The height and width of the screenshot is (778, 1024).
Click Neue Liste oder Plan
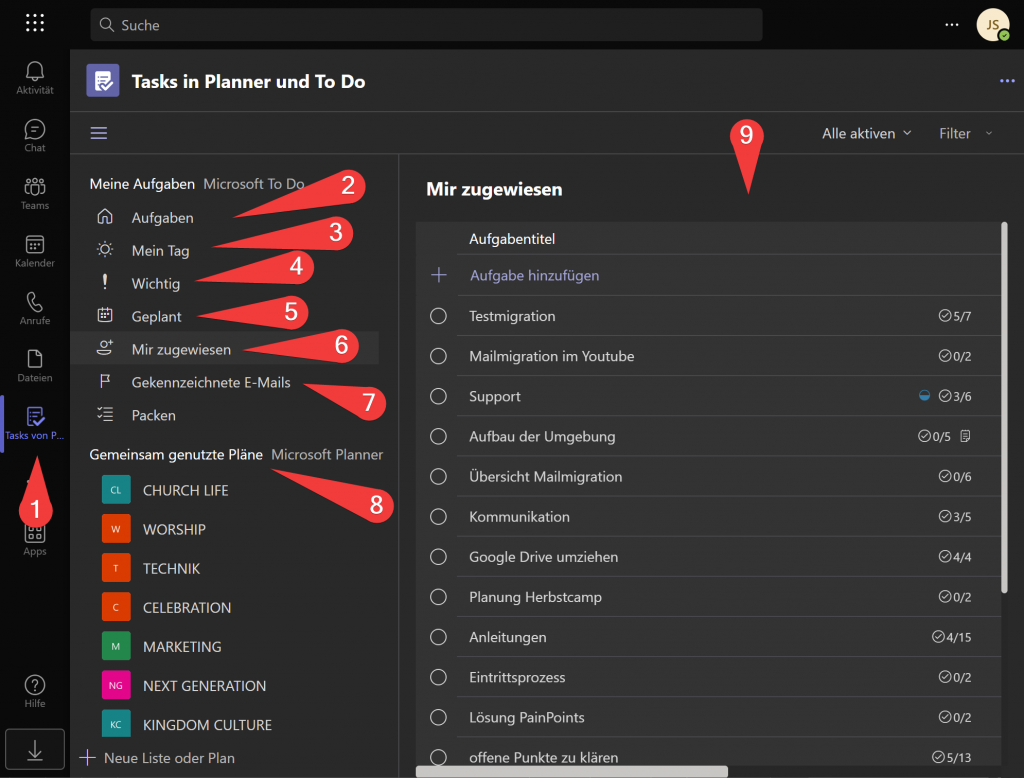click(x=168, y=758)
